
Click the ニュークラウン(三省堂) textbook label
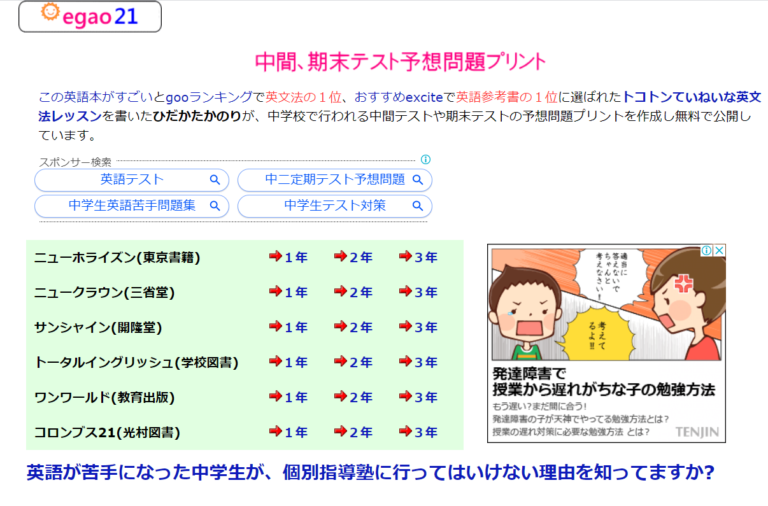pos(104,293)
